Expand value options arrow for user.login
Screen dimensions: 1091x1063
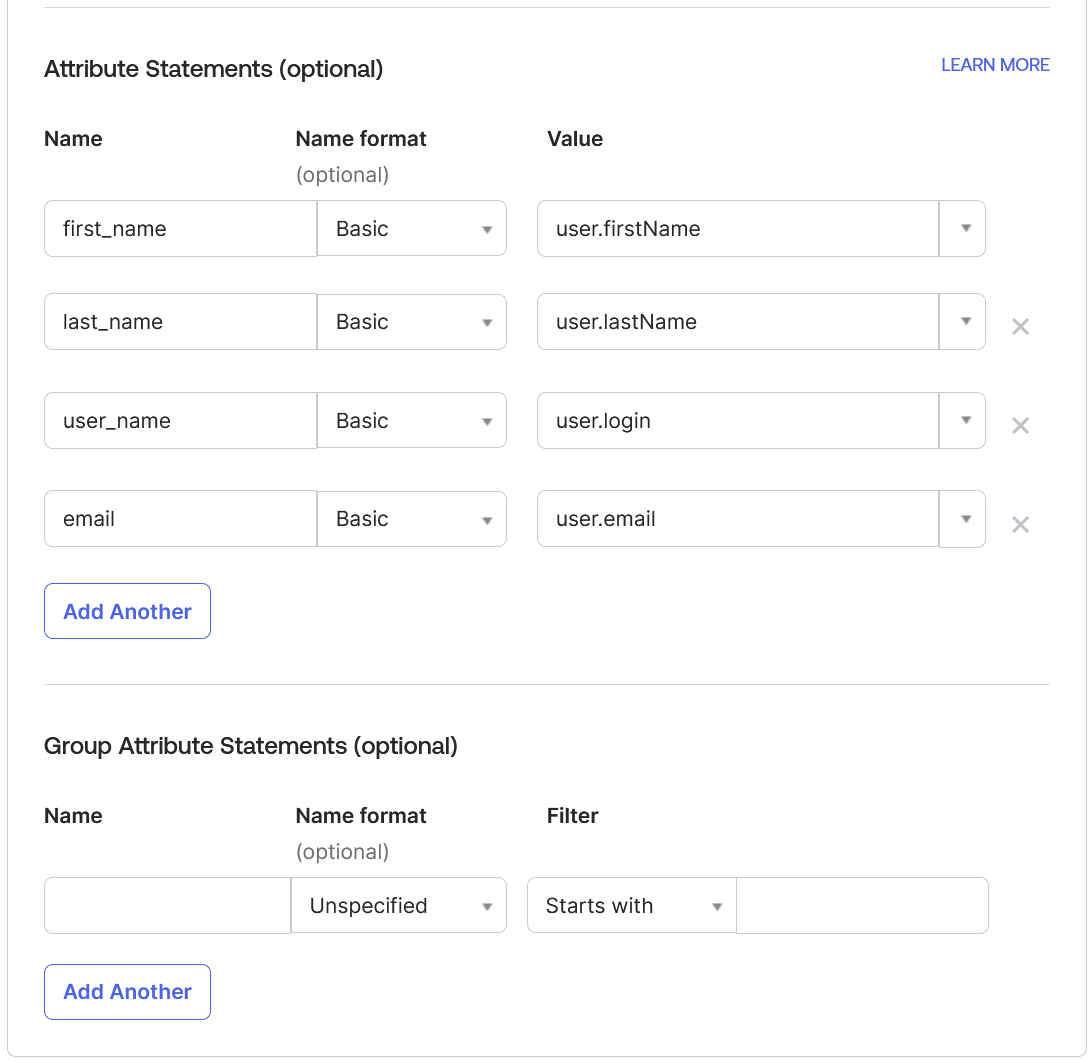click(x=964, y=421)
